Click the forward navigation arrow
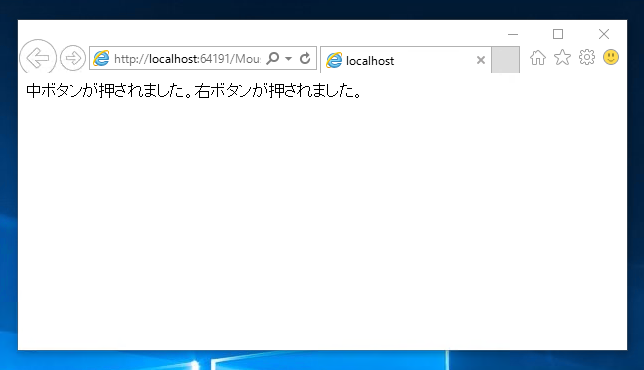644x370 pixels. (x=73, y=58)
